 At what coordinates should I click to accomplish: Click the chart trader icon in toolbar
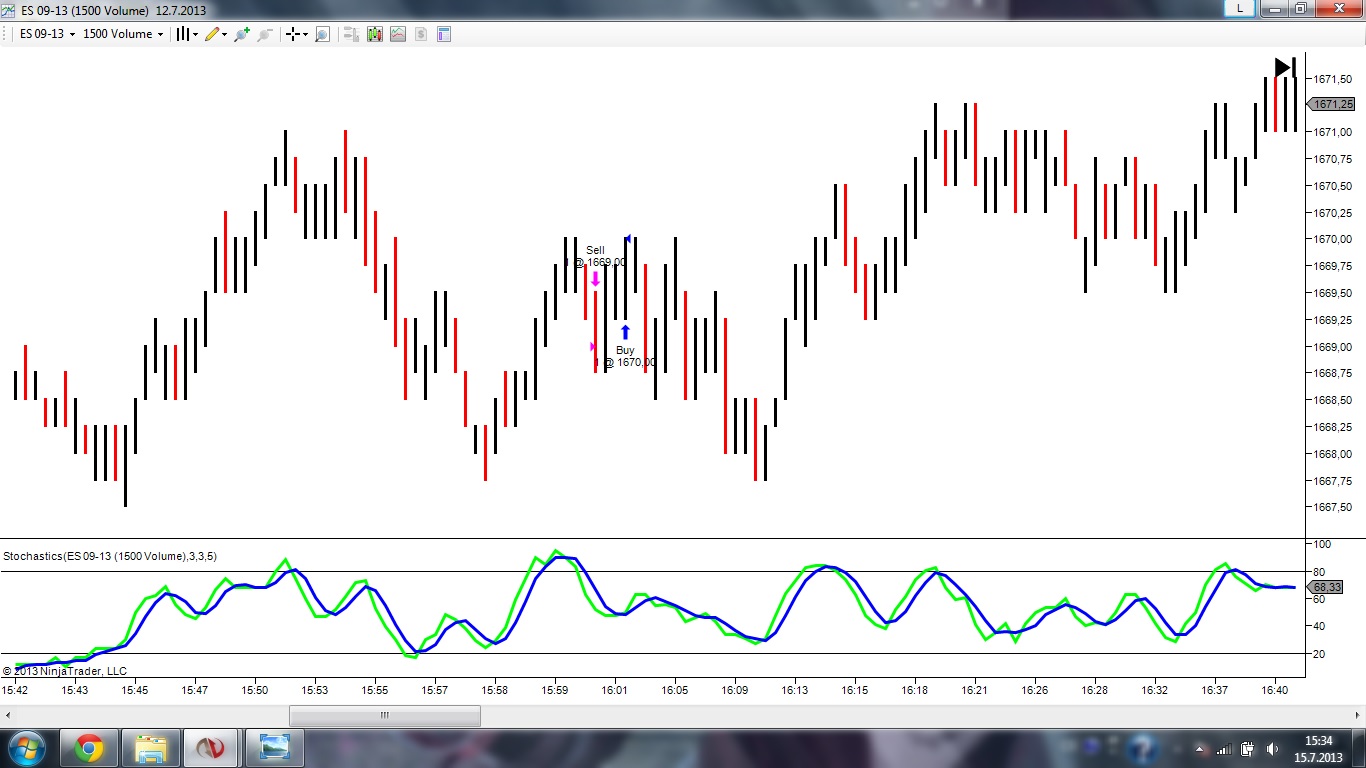pyautogui.click(x=351, y=34)
